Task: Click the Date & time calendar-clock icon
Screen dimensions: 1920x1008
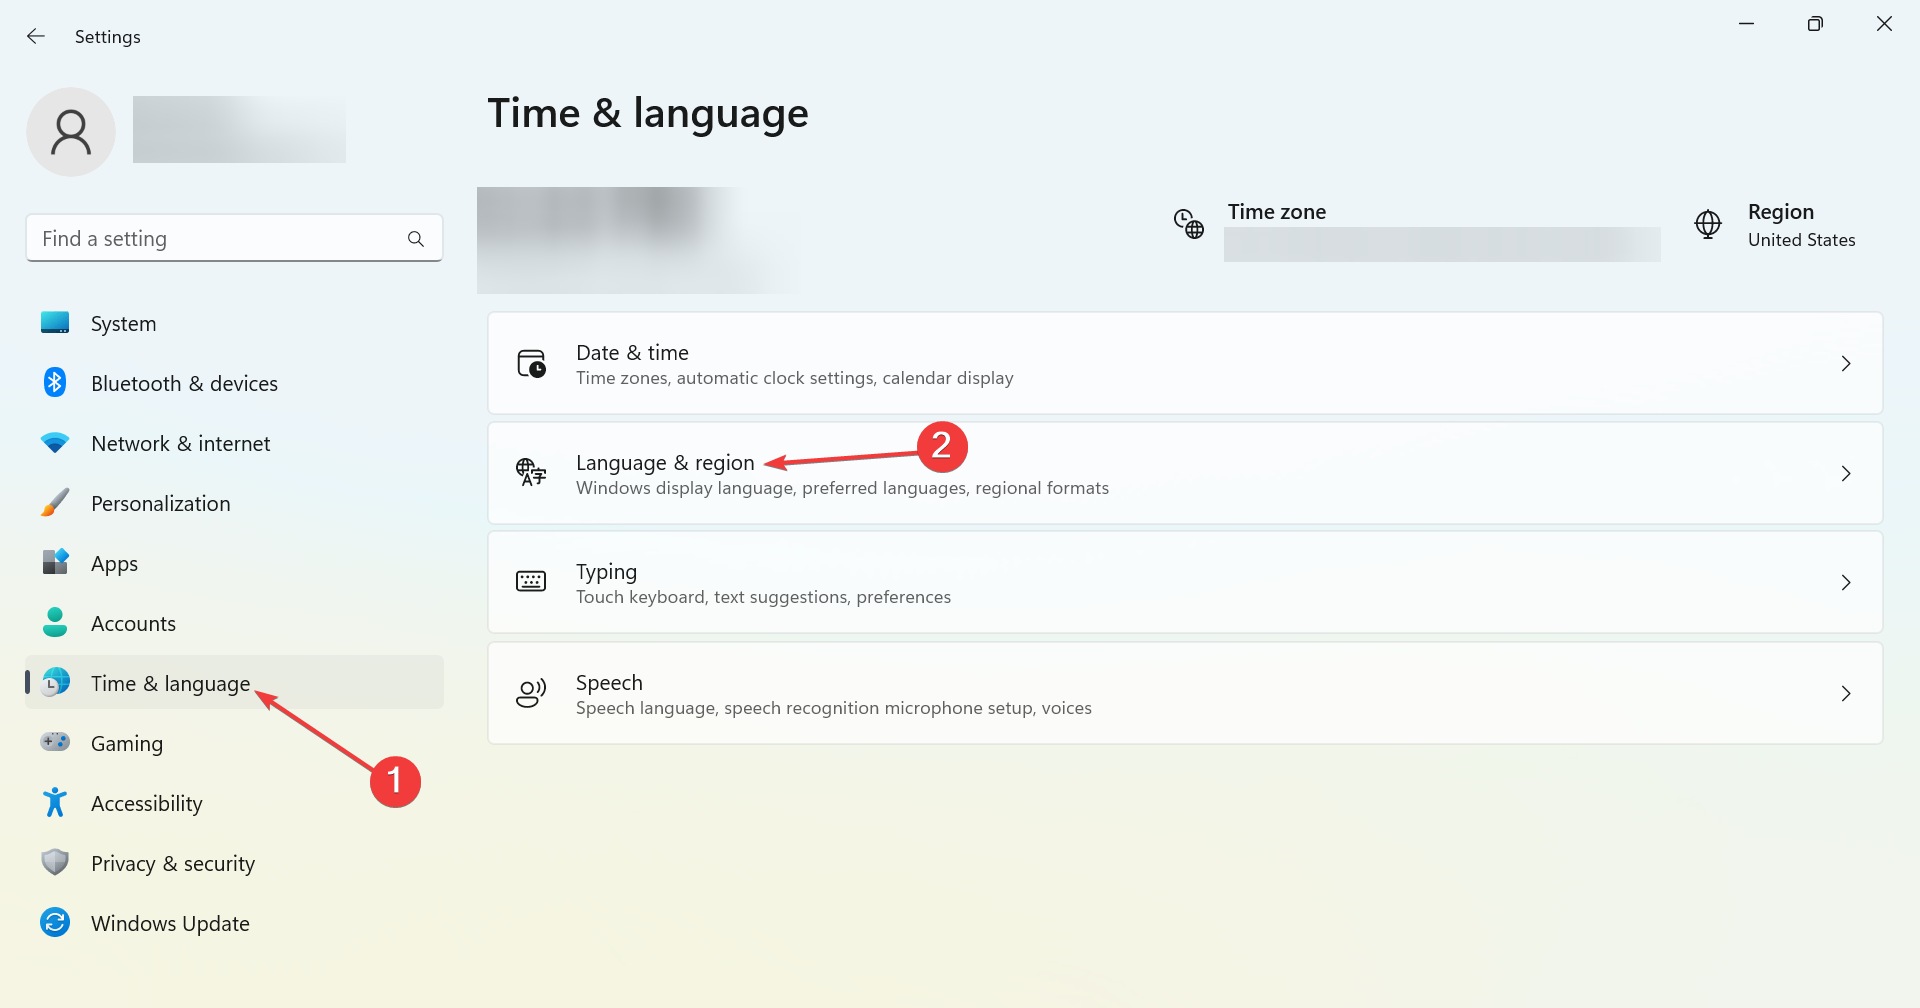Action: coord(531,363)
